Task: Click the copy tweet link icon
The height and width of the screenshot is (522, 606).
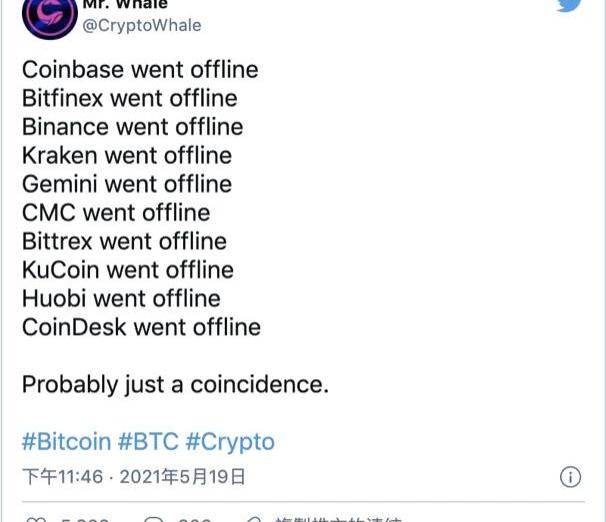Action: pos(254,519)
